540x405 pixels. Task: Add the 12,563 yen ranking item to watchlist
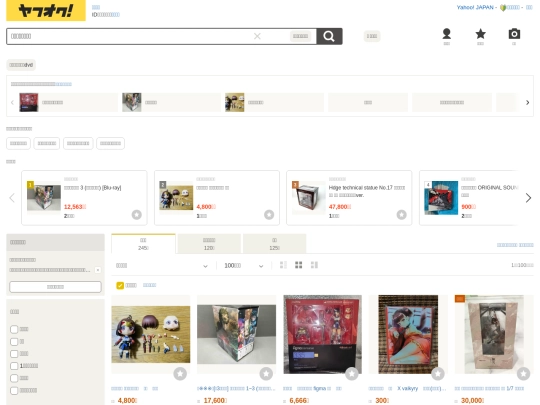pyautogui.click(x=137, y=215)
